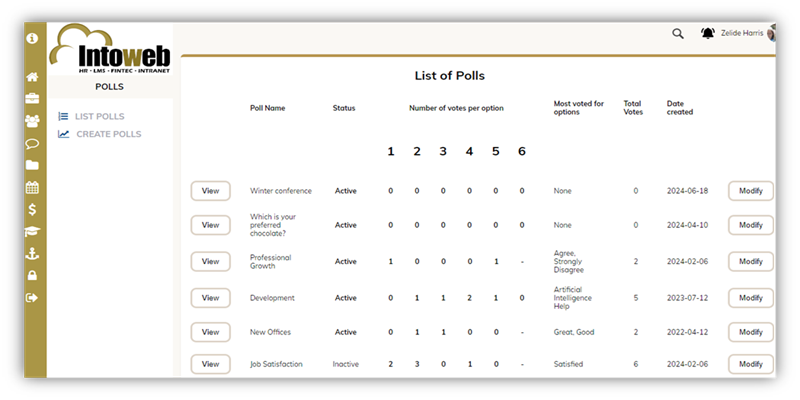Click the date 2024-06-18
The width and height of the screenshot is (800, 400).
pos(687,191)
